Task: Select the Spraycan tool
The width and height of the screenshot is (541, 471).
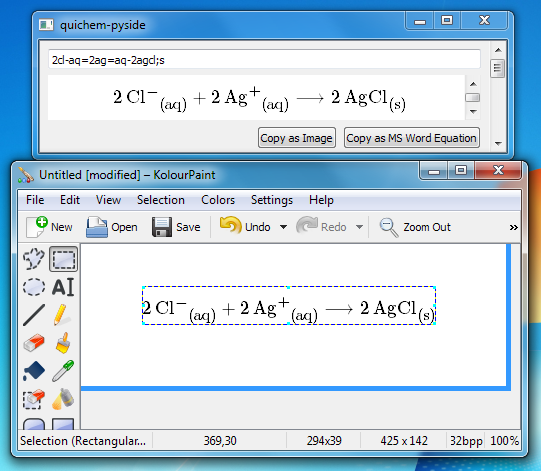Action: [x=63, y=399]
